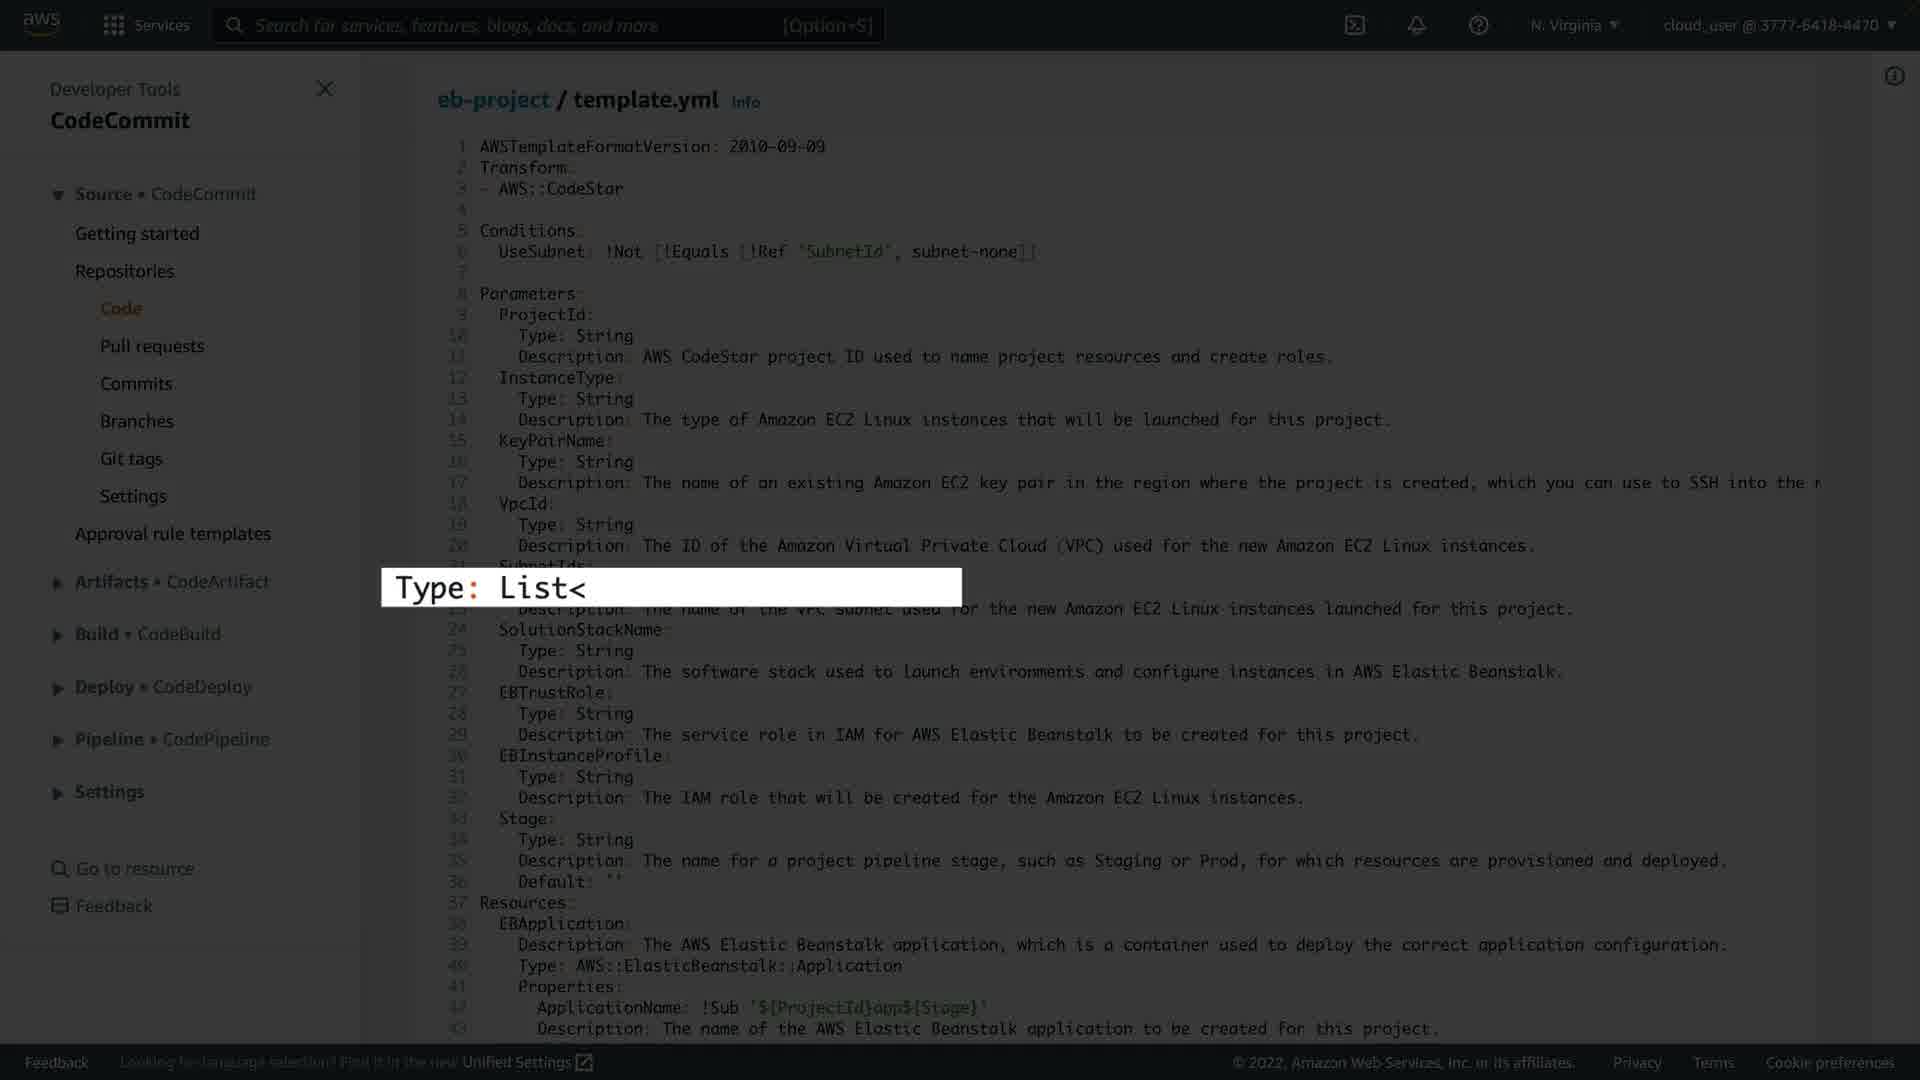Navigate to the eb-project breadcrumb link
The height and width of the screenshot is (1080, 1920).
coord(493,100)
